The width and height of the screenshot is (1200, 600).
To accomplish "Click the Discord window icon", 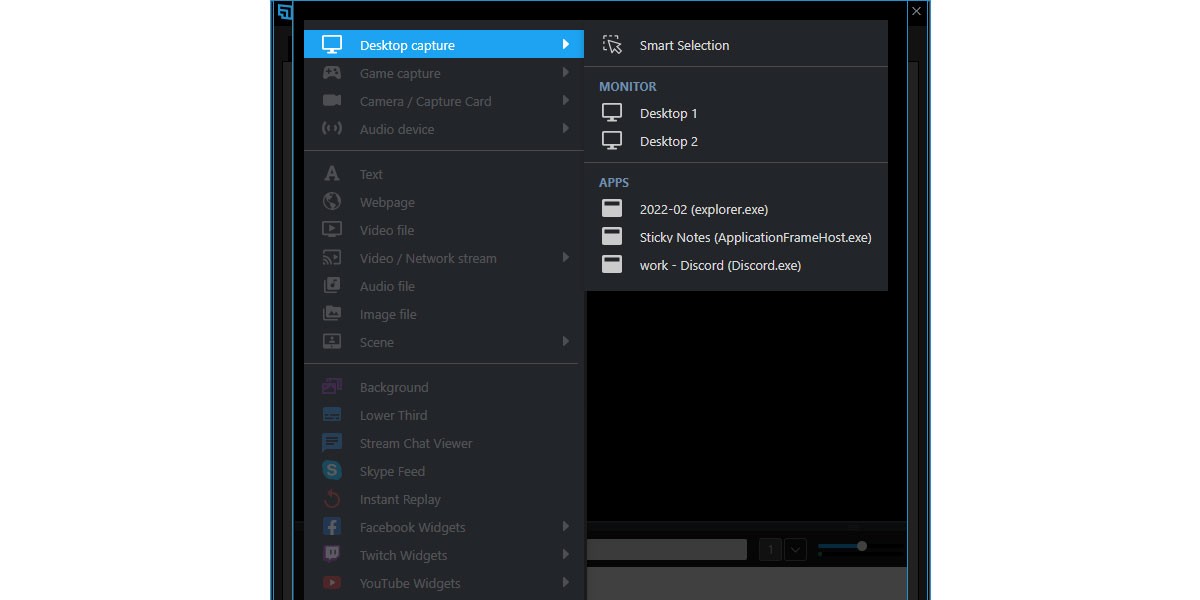I will [612, 265].
